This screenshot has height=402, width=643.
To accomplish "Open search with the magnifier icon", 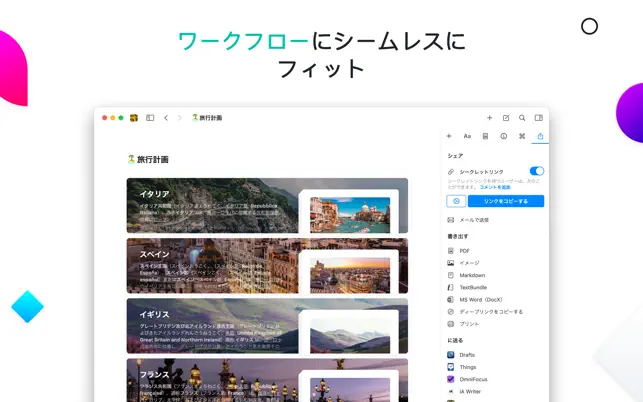I will tap(522, 118).
